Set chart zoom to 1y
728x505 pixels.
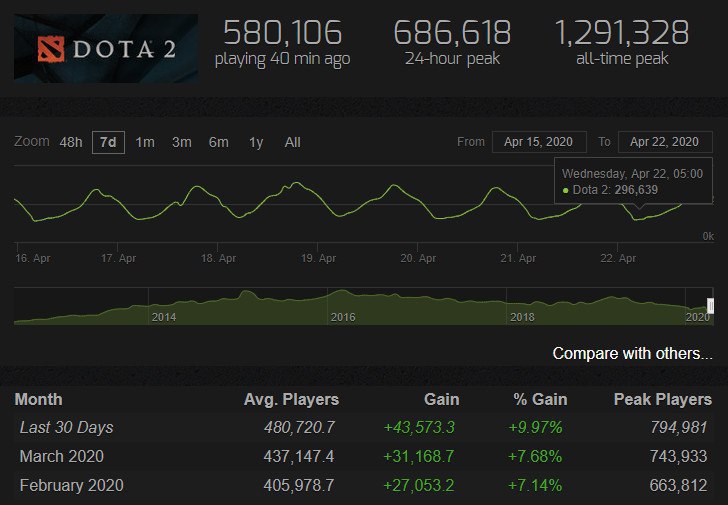(256, 142)
